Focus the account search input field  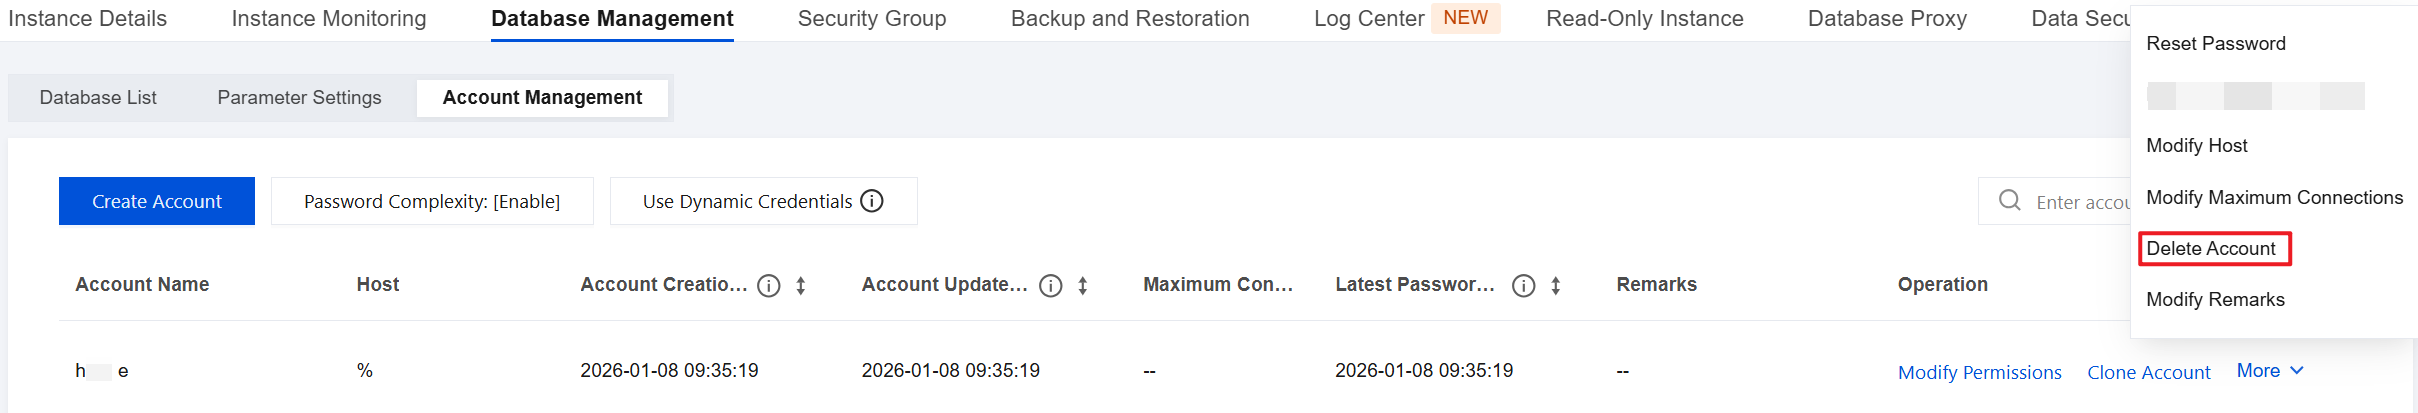point(2082,202)
